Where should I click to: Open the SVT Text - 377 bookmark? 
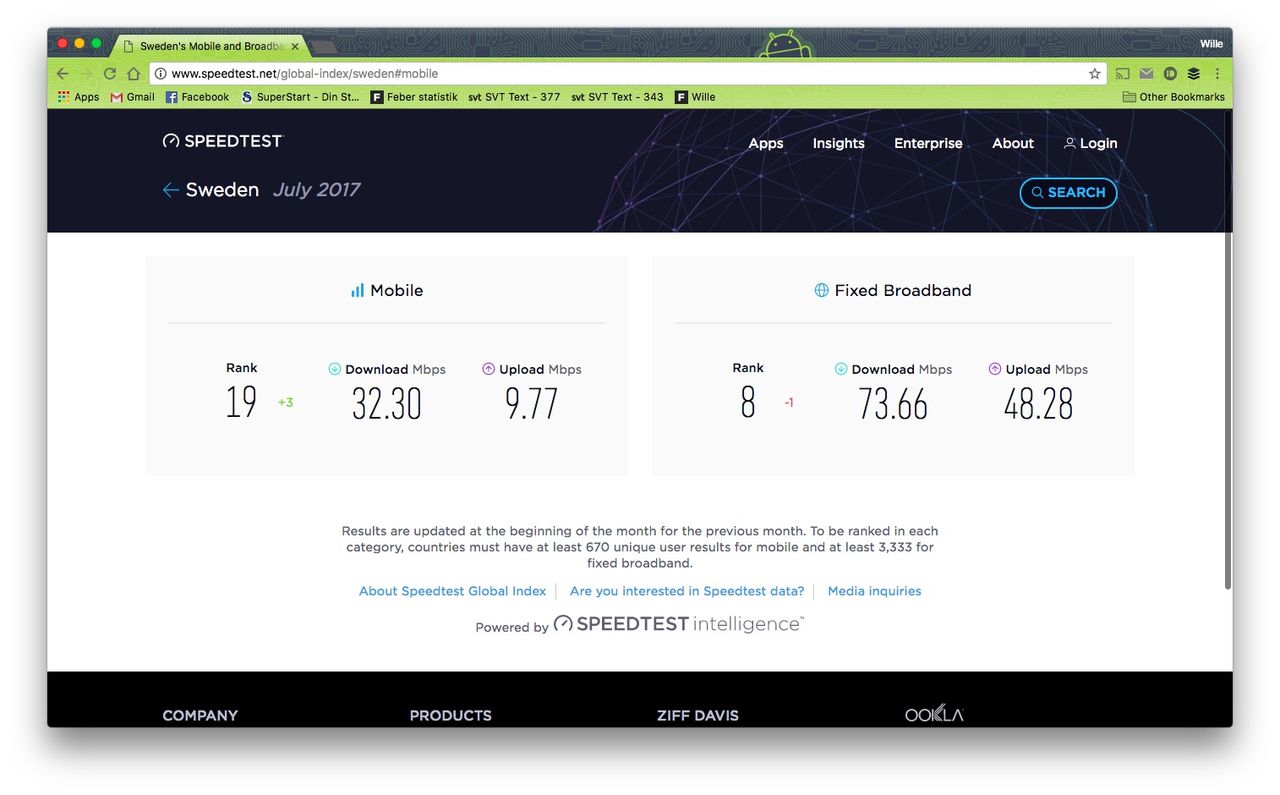514,97
